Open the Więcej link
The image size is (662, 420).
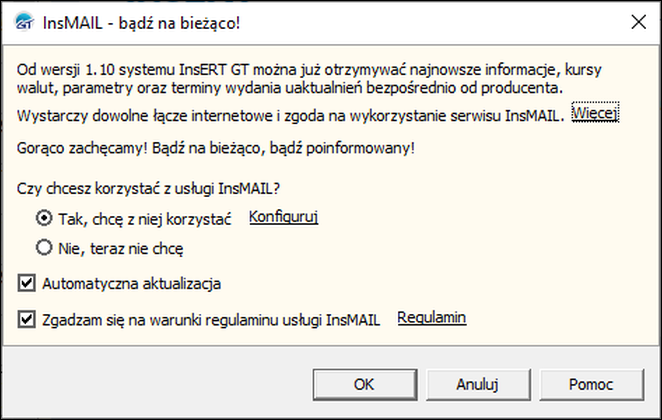[596, 114]
